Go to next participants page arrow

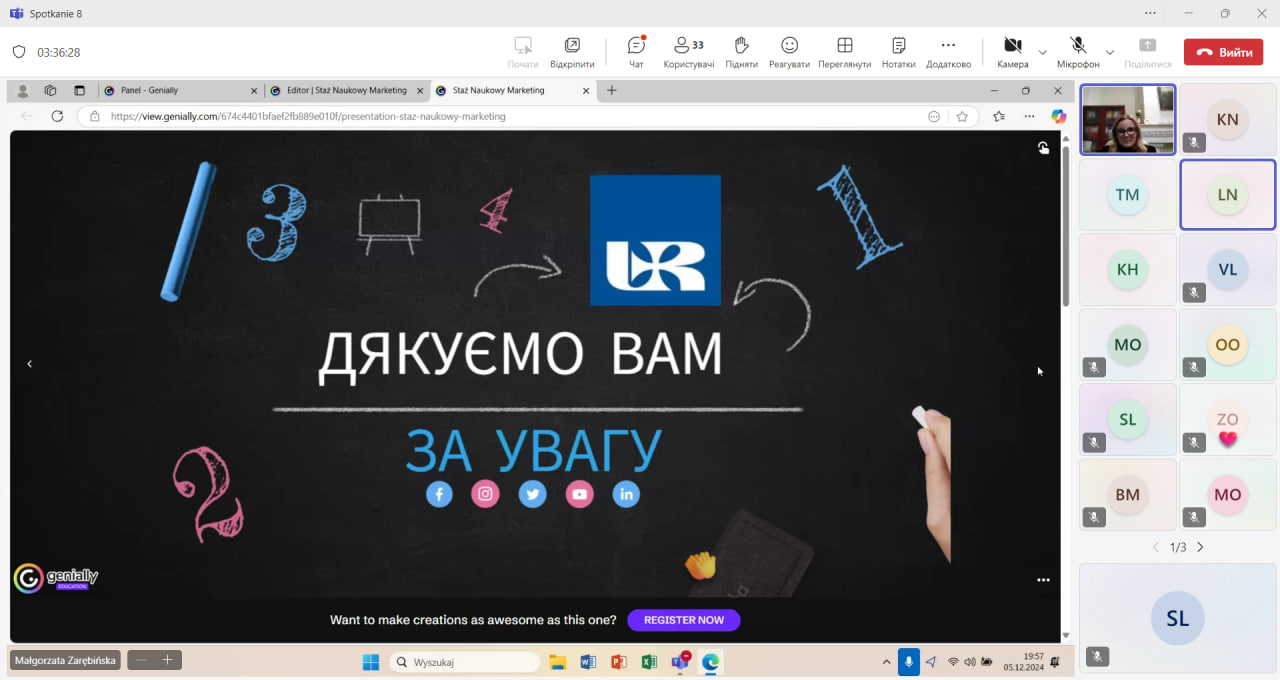click(1200, 547)
